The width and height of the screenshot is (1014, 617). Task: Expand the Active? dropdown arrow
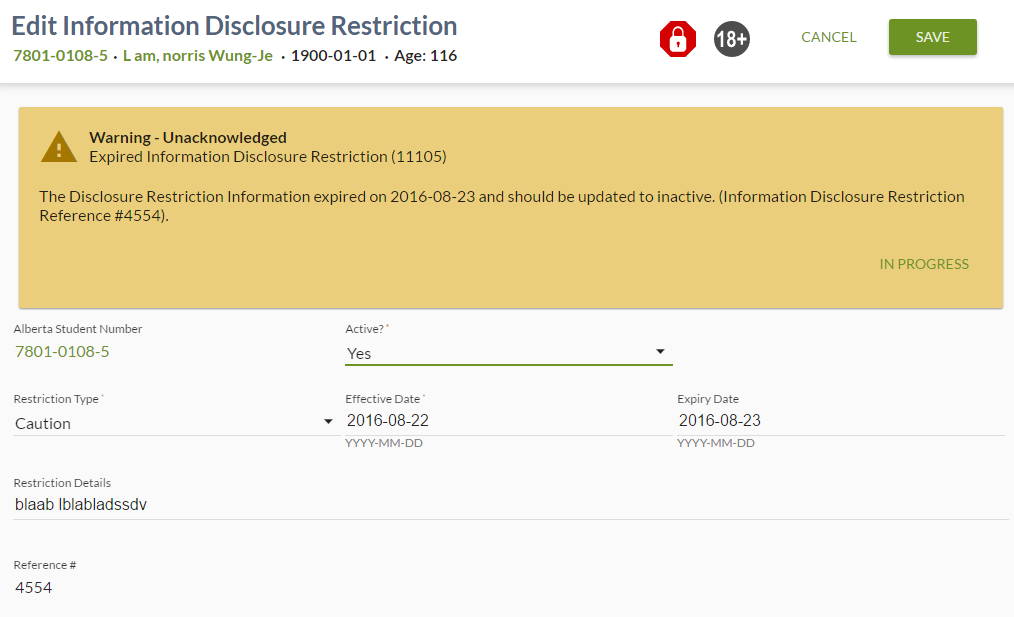pyautogui.click(x=660, y=352)
